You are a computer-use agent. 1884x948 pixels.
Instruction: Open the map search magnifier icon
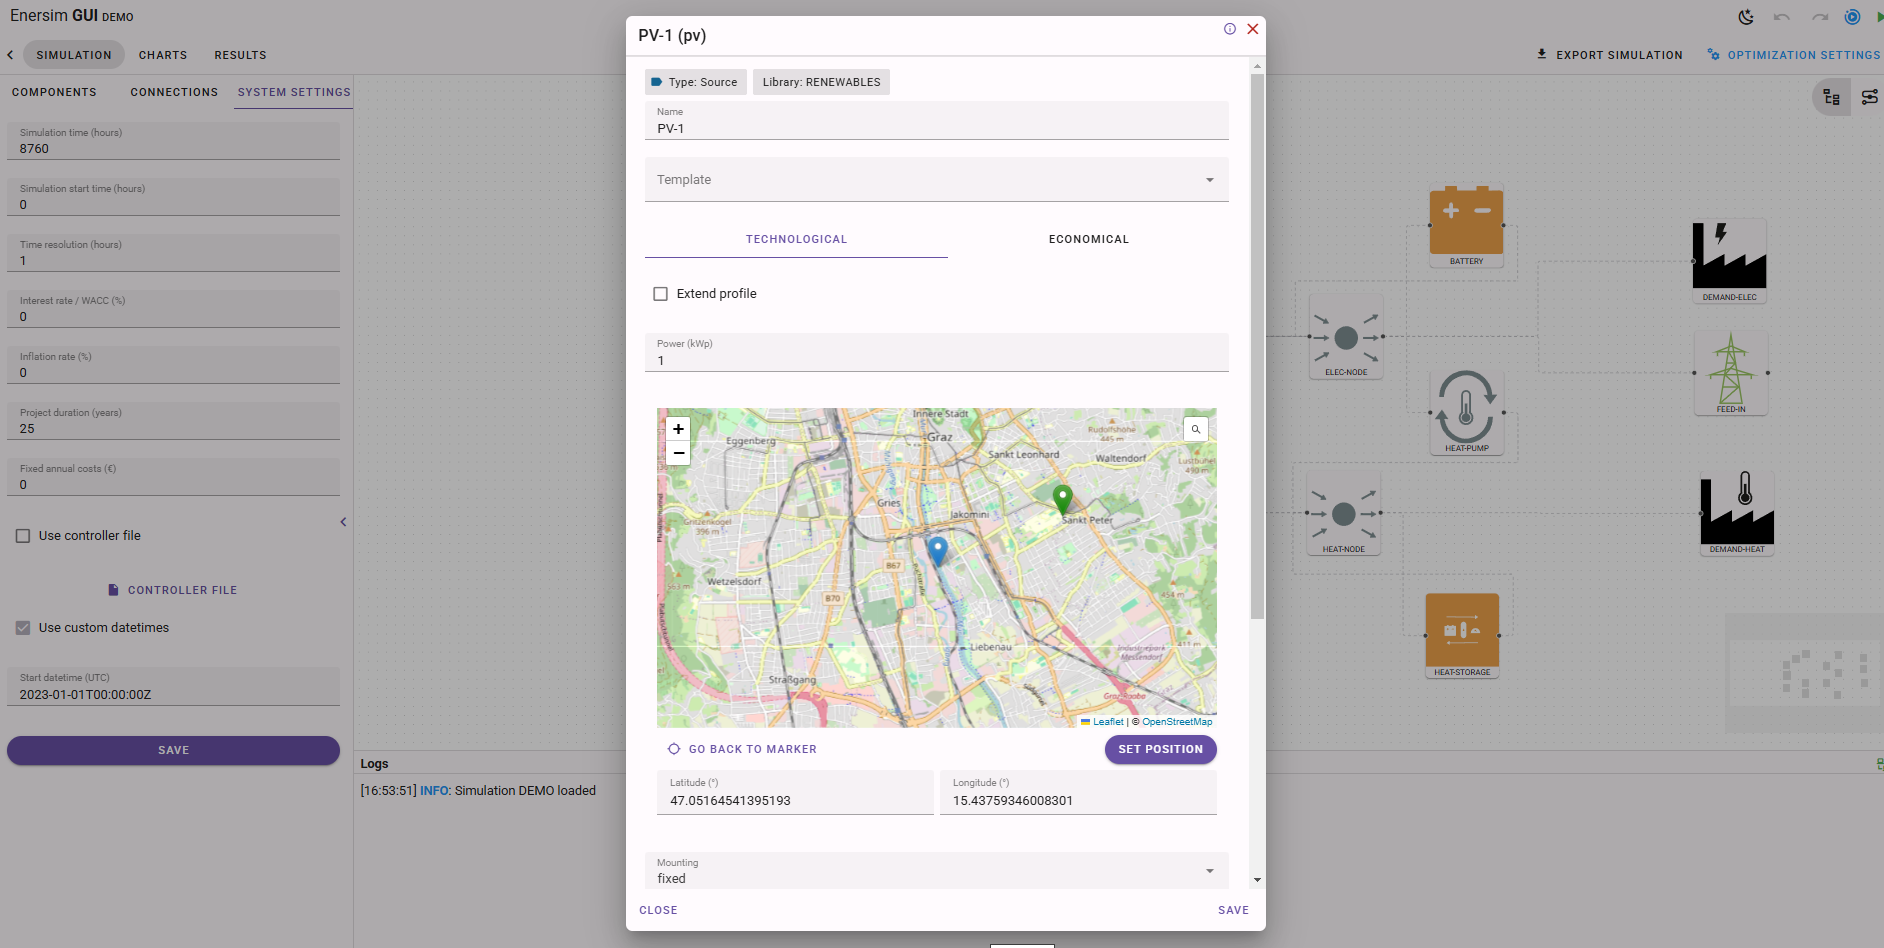pyautogui.click(x=1195, y=429)
